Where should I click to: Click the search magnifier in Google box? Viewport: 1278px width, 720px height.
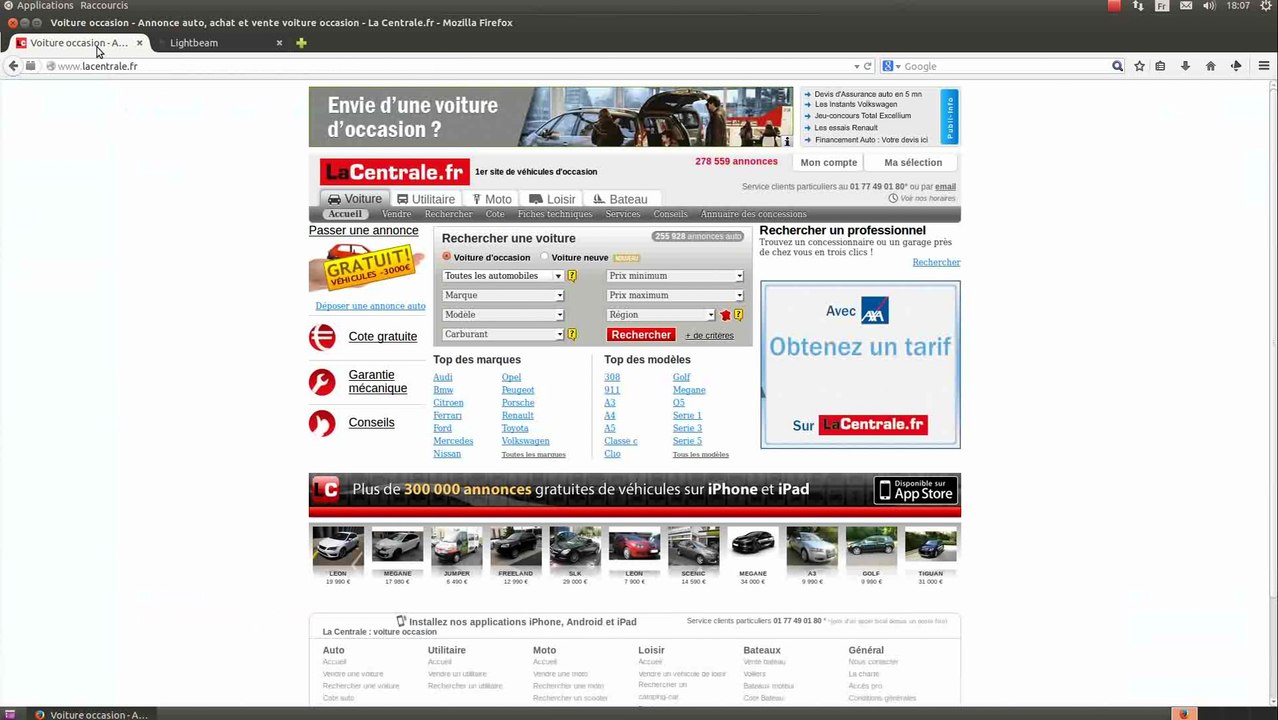tap(1117, 66)
